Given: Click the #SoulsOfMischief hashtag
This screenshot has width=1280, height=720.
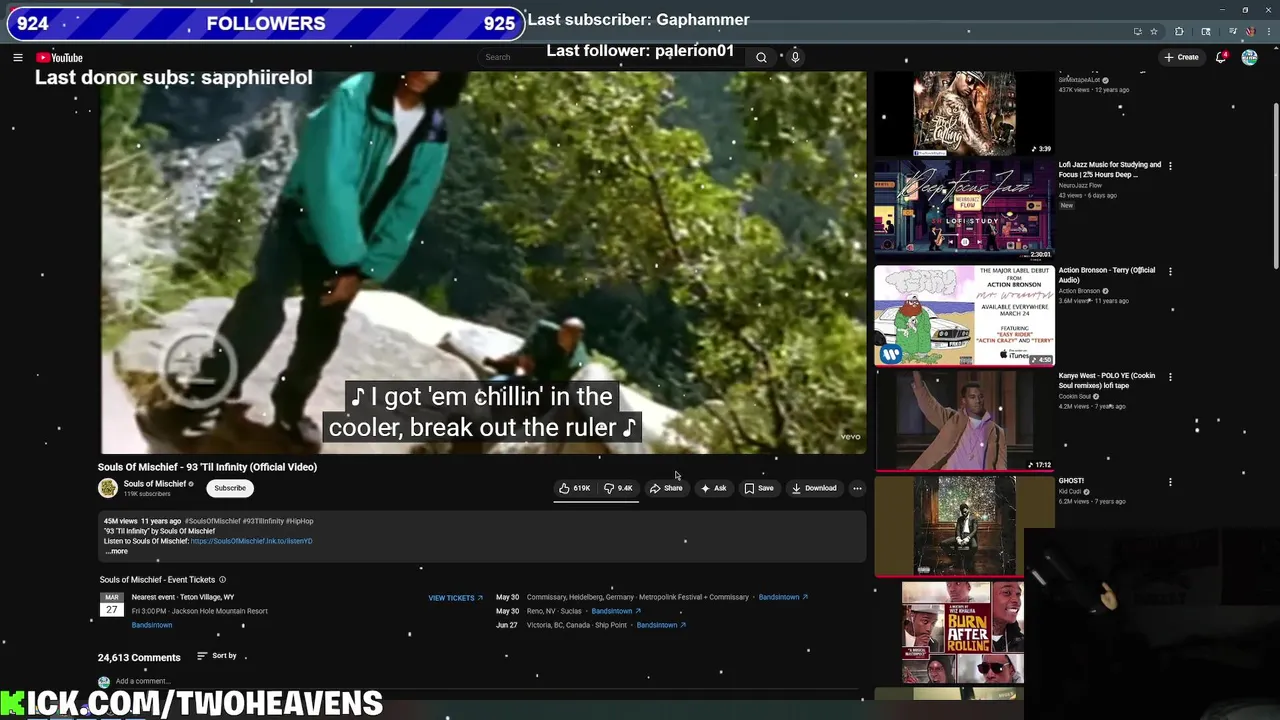Looking at the screenshot, I should point(212,521).
